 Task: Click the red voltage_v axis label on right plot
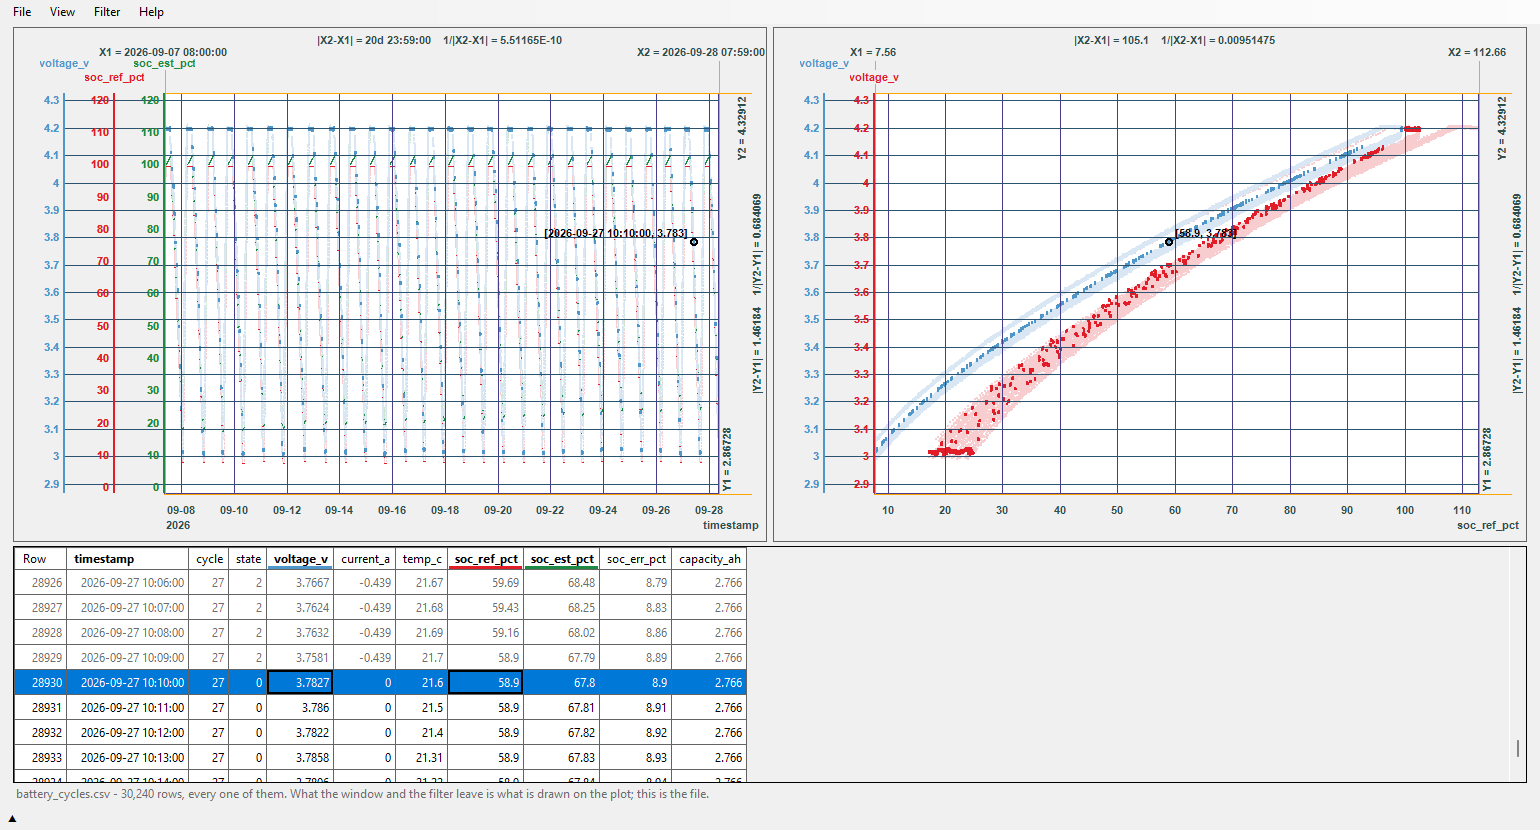pos(874,77)
